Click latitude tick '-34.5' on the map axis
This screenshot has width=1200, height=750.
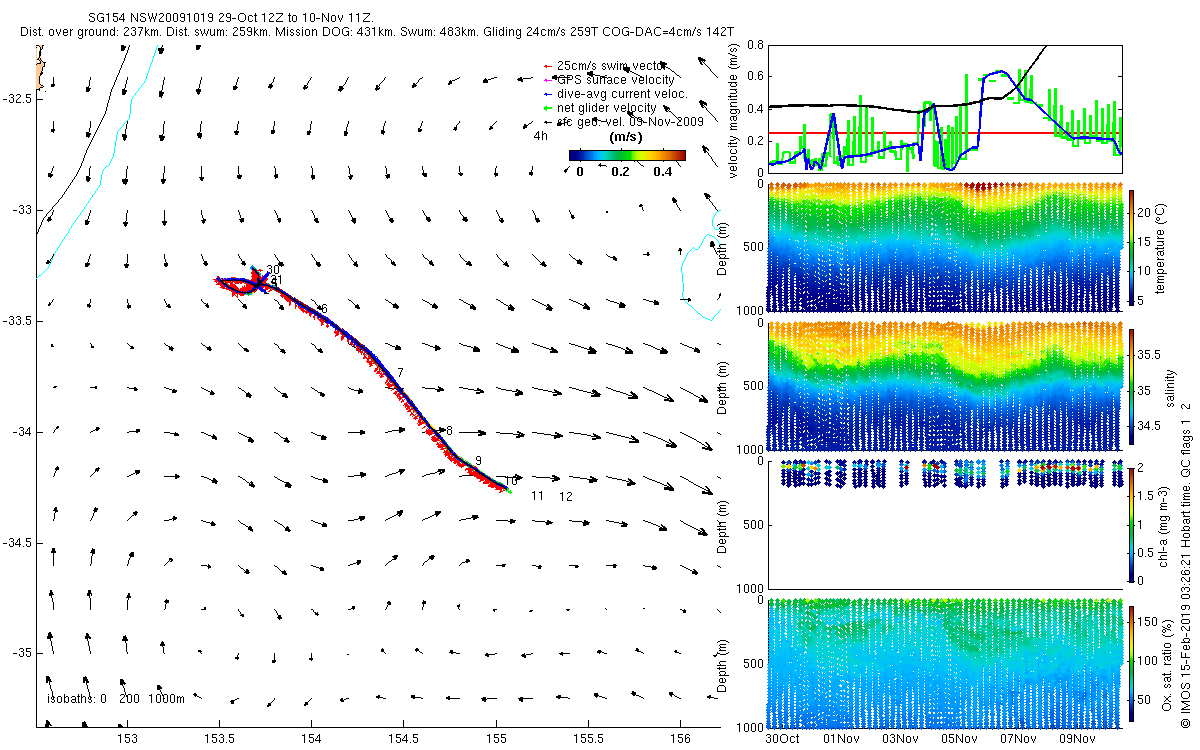[17, 542]
